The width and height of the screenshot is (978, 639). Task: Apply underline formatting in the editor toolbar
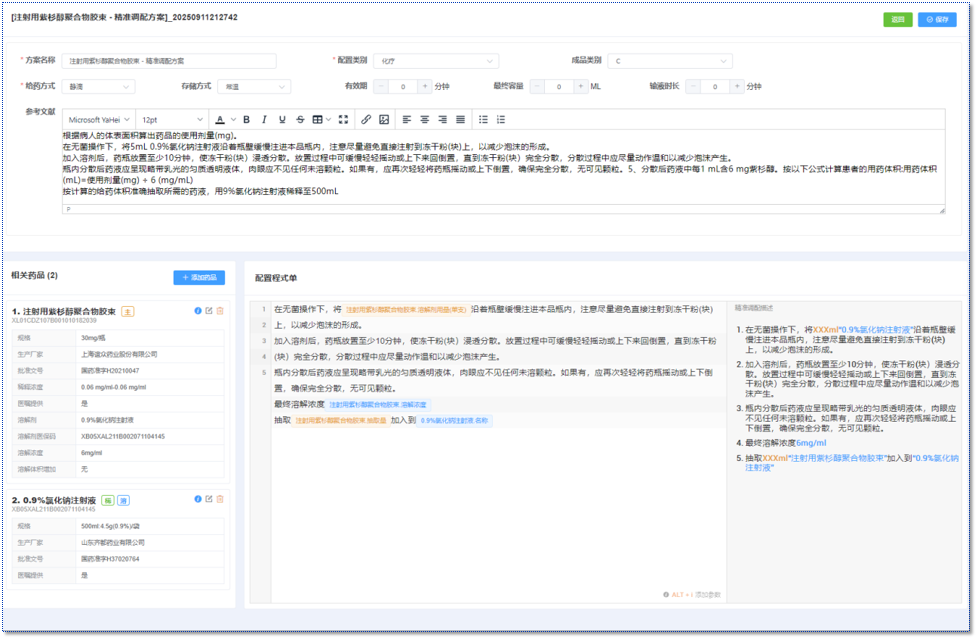click(282, 120)
